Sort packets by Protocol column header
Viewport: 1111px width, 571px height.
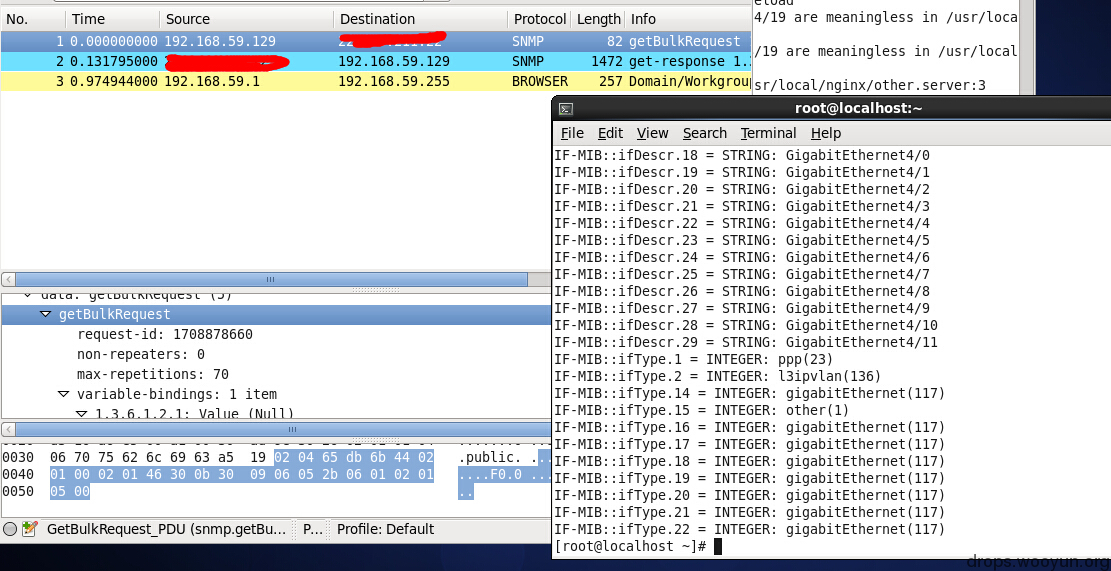point(540,19)
